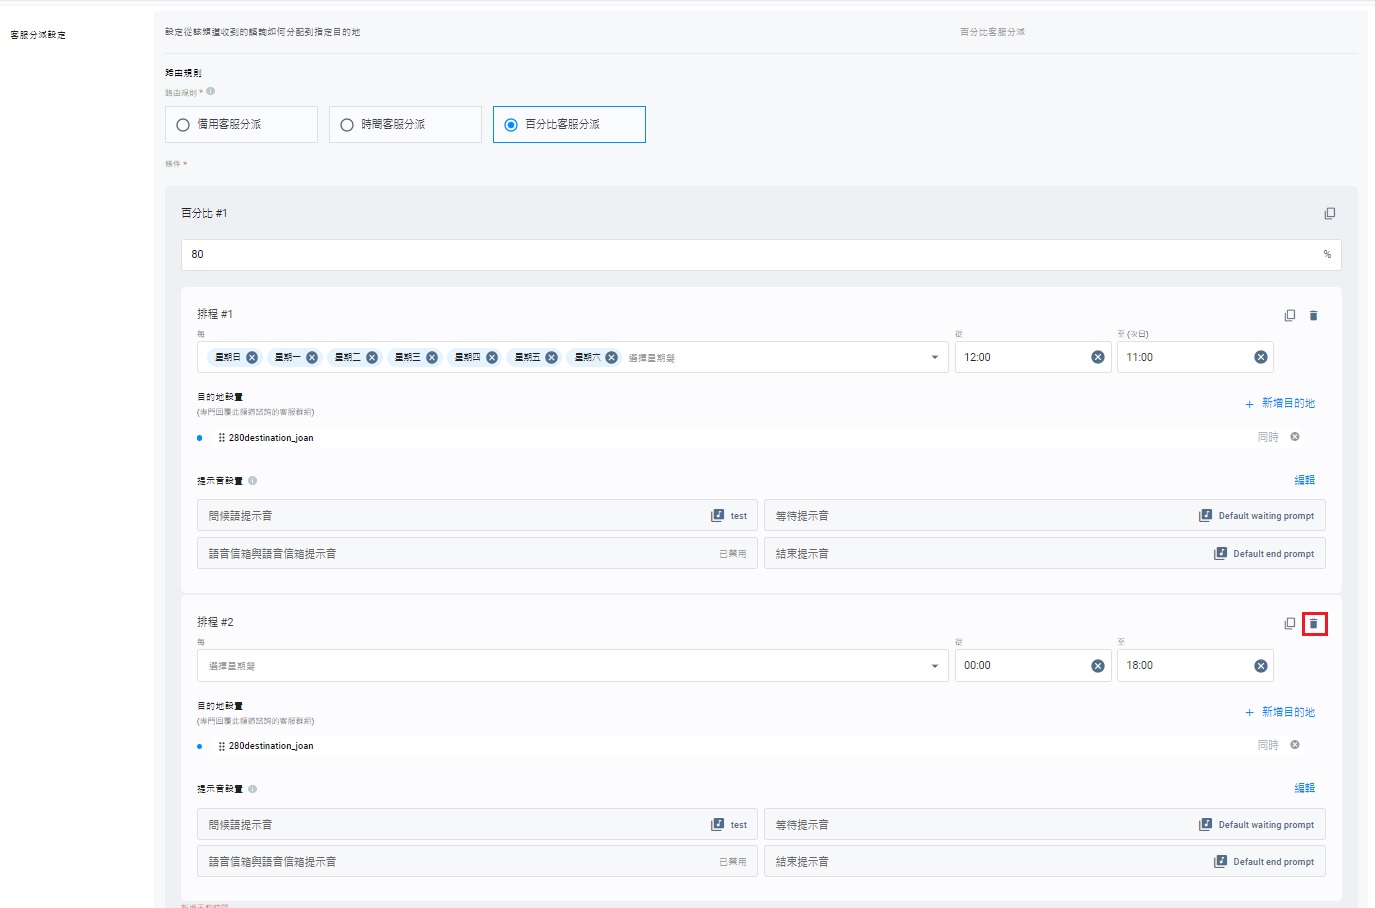Viewport: 1375px width, 908px height.
Task: Remove the 星期日 chip from 排程 #1
Action: [252, 357]
